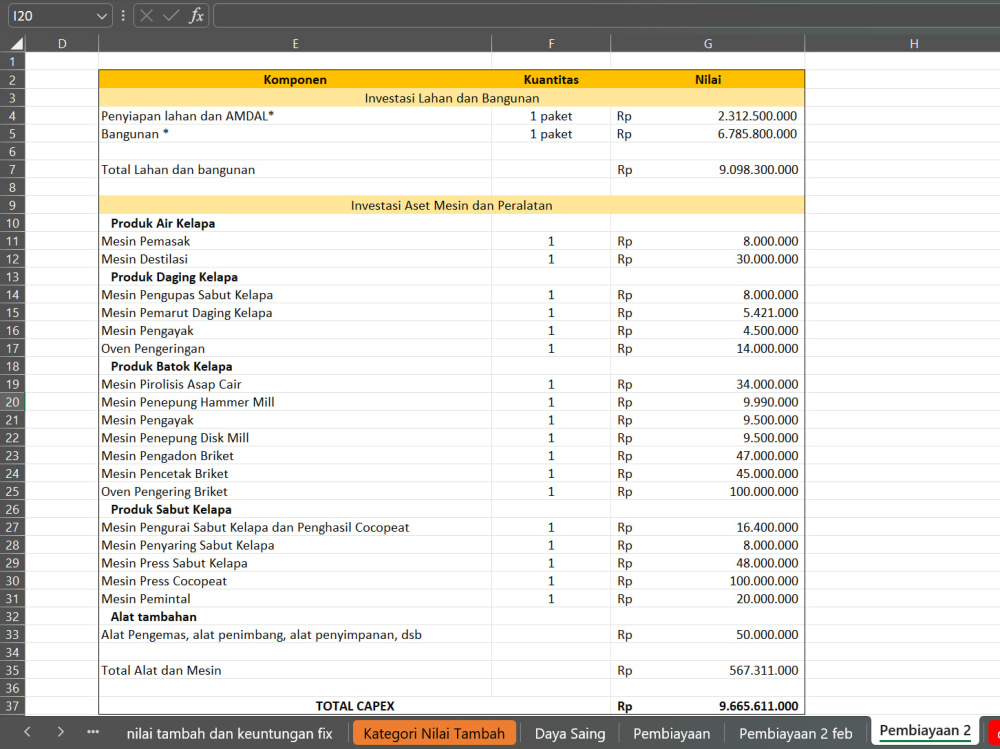The height and width of the screenshot is (749, 1000).
Task: Click the Enter checkmark icon in formula bar
Action: pos(171,16)
